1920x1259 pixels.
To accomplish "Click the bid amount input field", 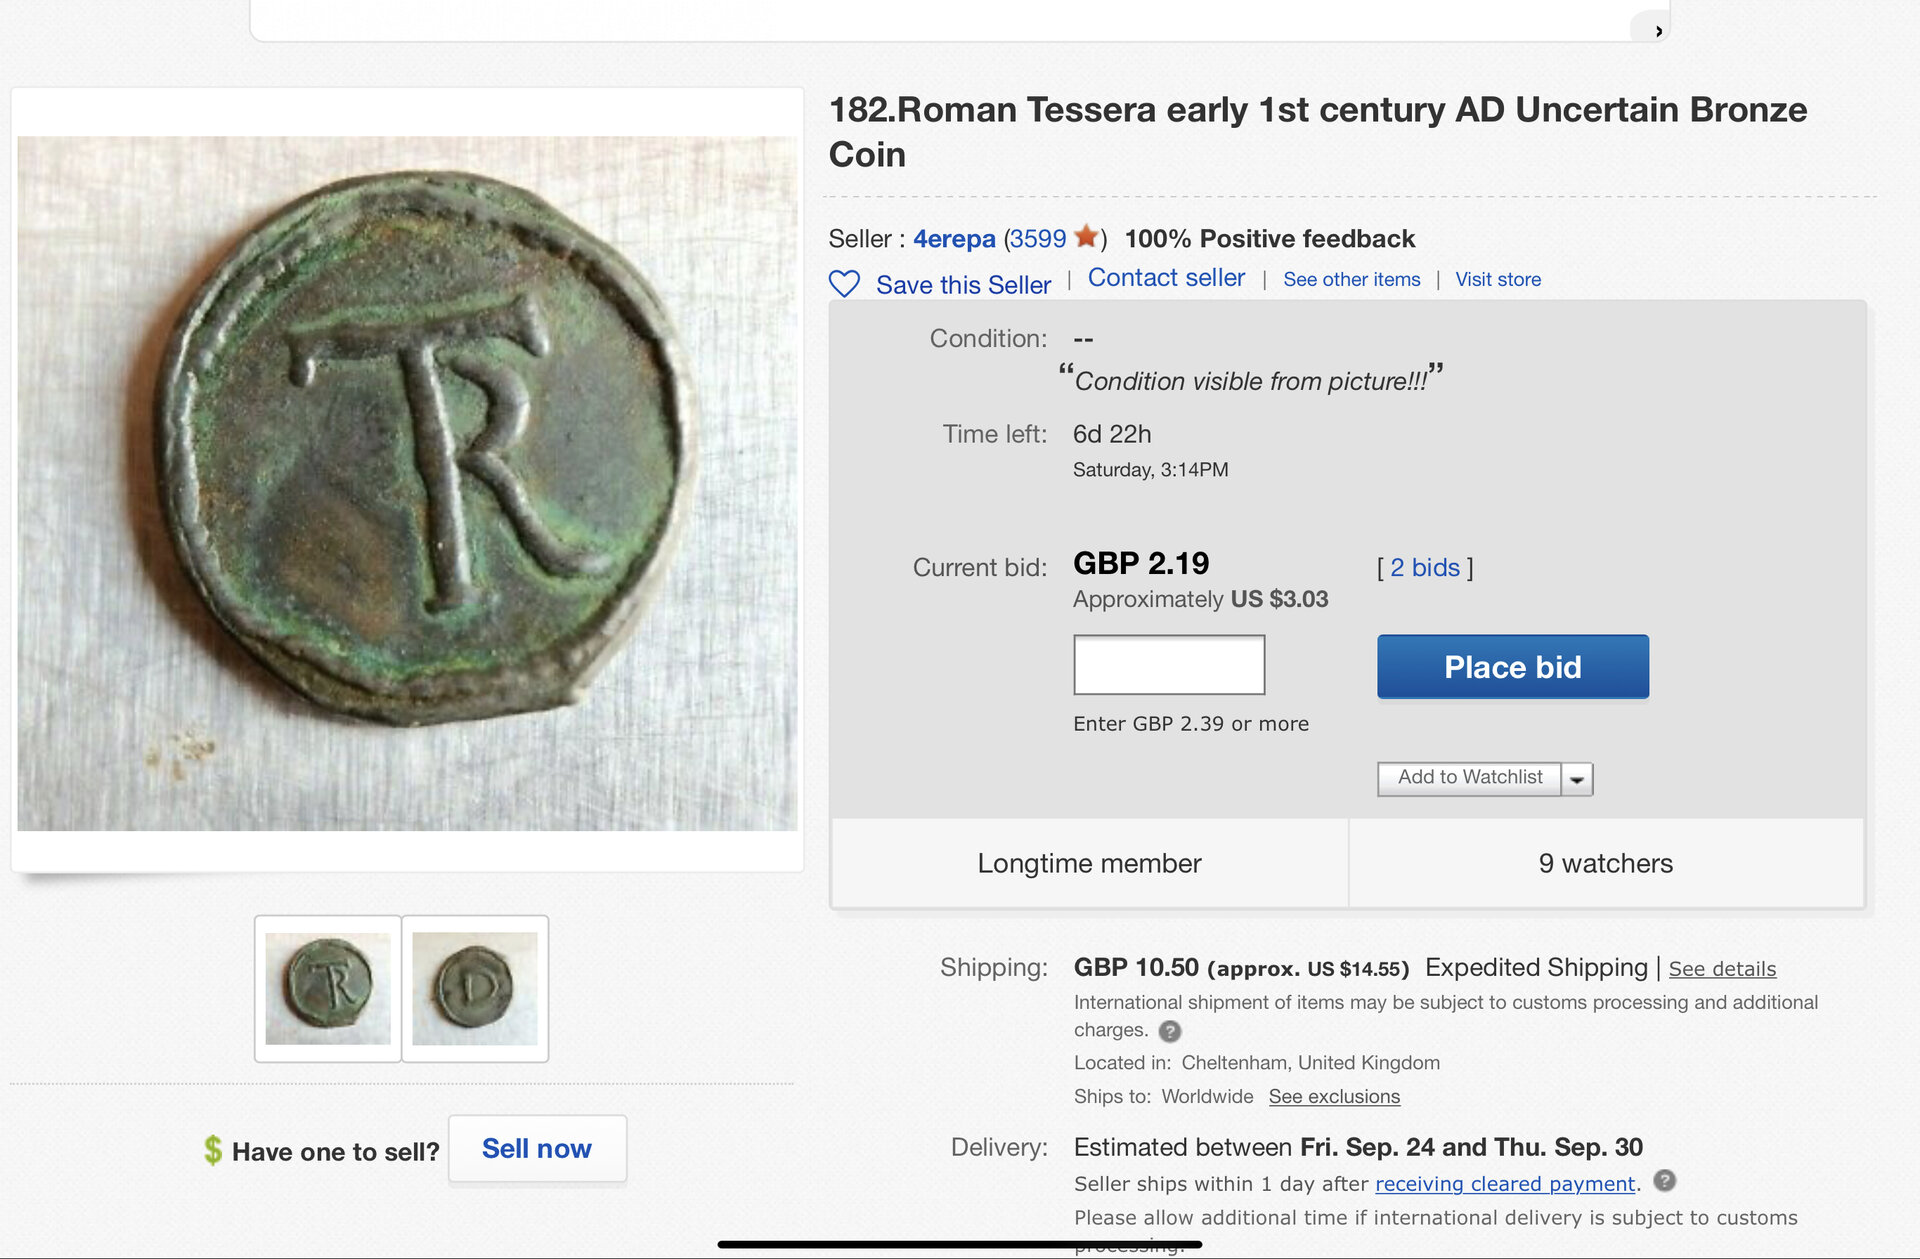I will point(1168,665).
